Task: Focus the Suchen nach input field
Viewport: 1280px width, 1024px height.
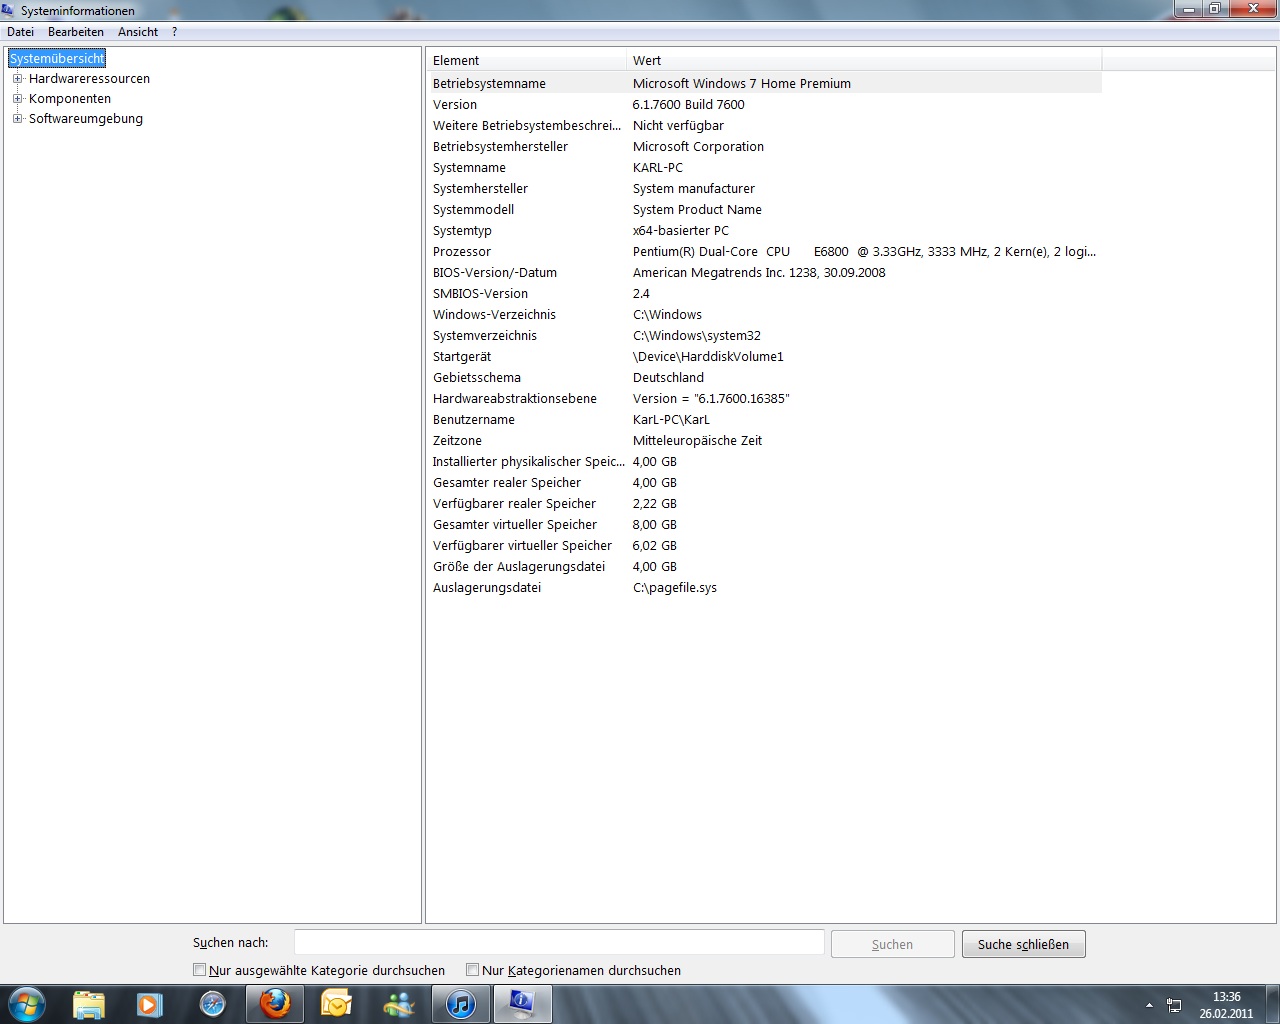Action: pyautogui.click(x=559, y=943)
